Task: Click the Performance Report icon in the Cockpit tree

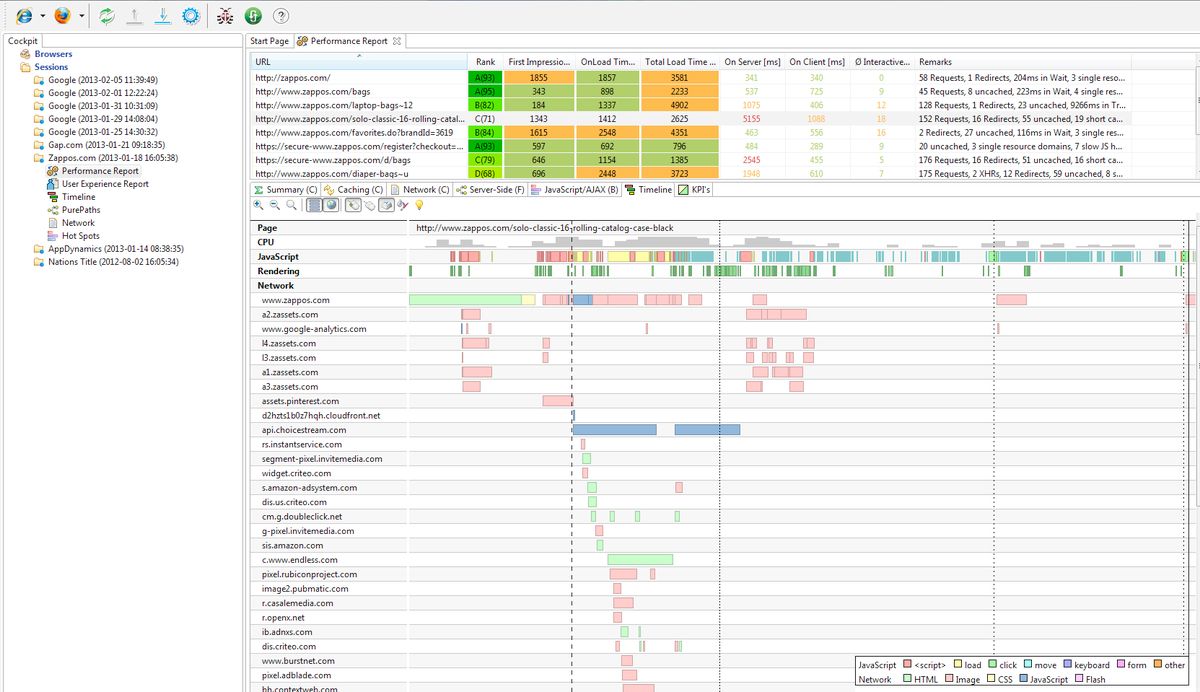Action: [53, 171]
